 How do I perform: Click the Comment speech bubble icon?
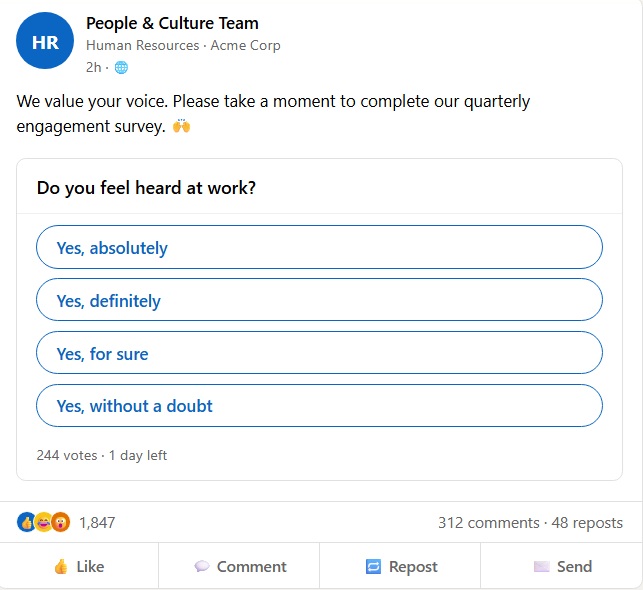202,566
